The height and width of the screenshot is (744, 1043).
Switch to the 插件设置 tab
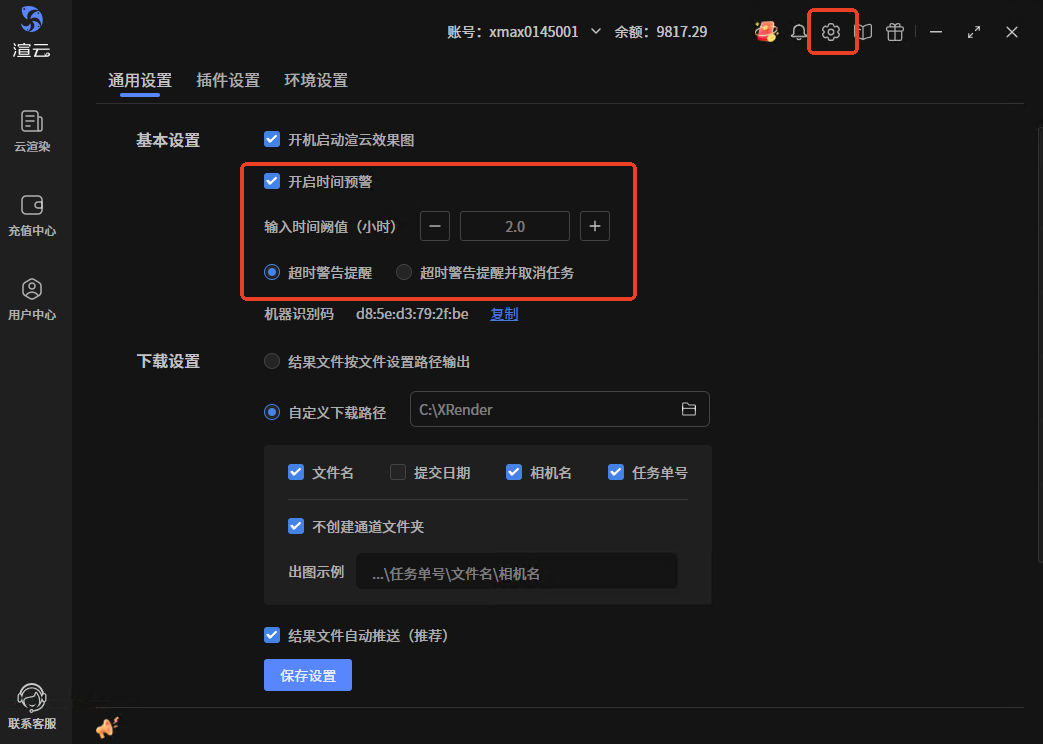coord(228,81)
